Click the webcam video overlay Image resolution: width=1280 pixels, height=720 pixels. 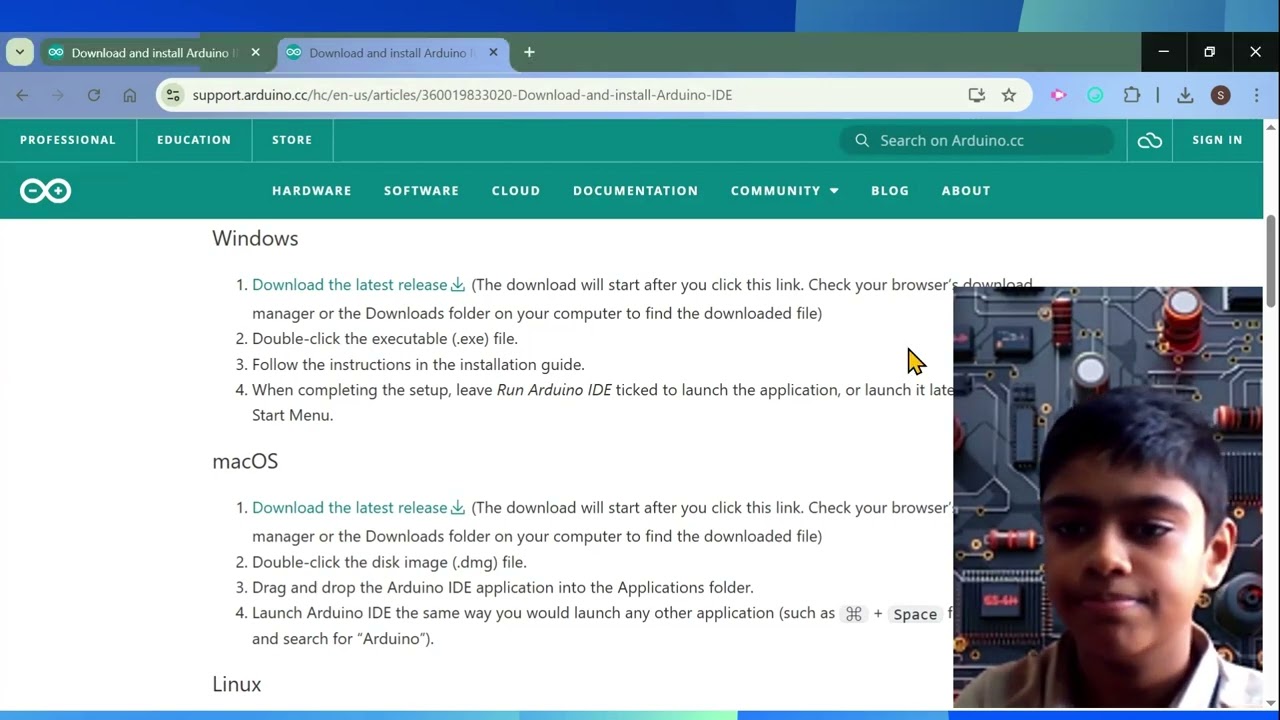click(1108, 497)
